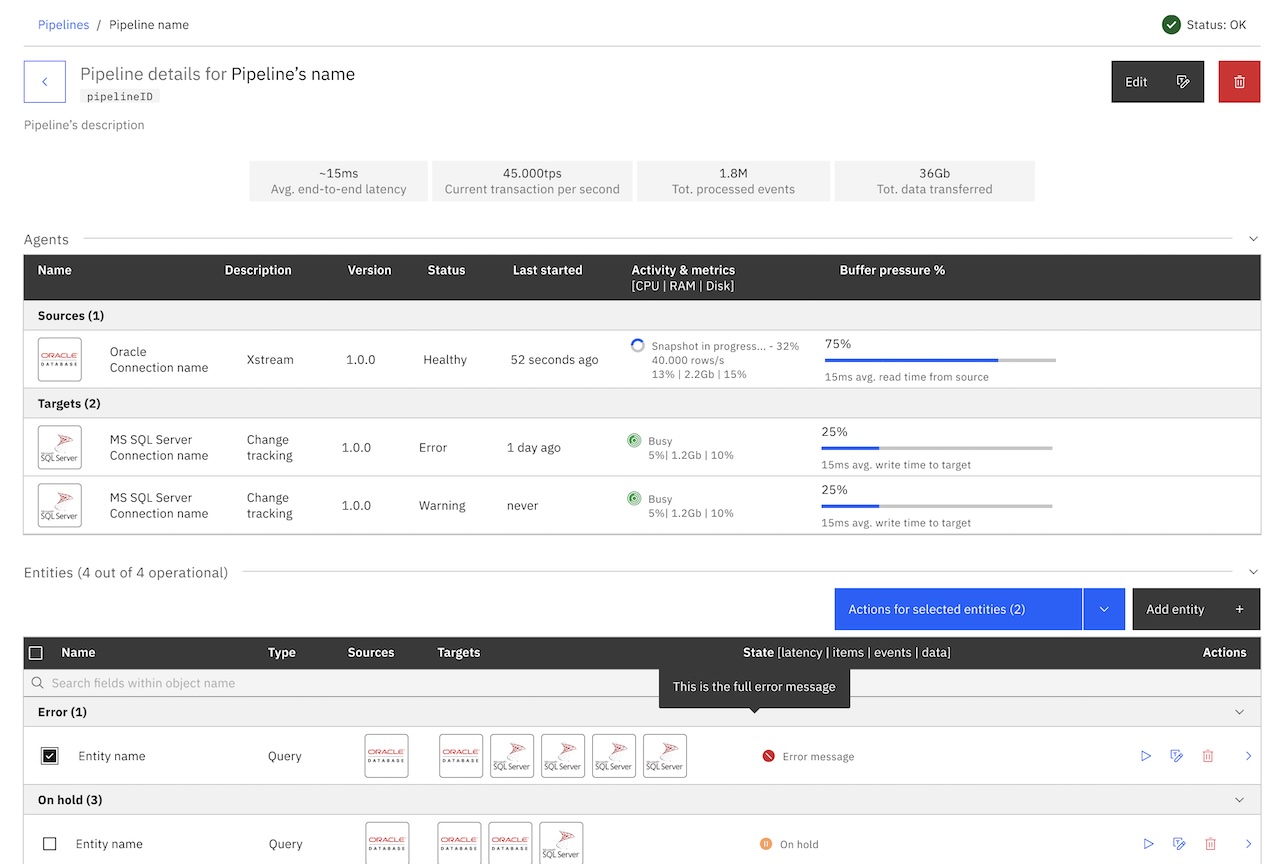Toggle the select-all checkbox in entities header
Screen dimensions: 1280x864
pyautogui.click(x=36, y=653)
